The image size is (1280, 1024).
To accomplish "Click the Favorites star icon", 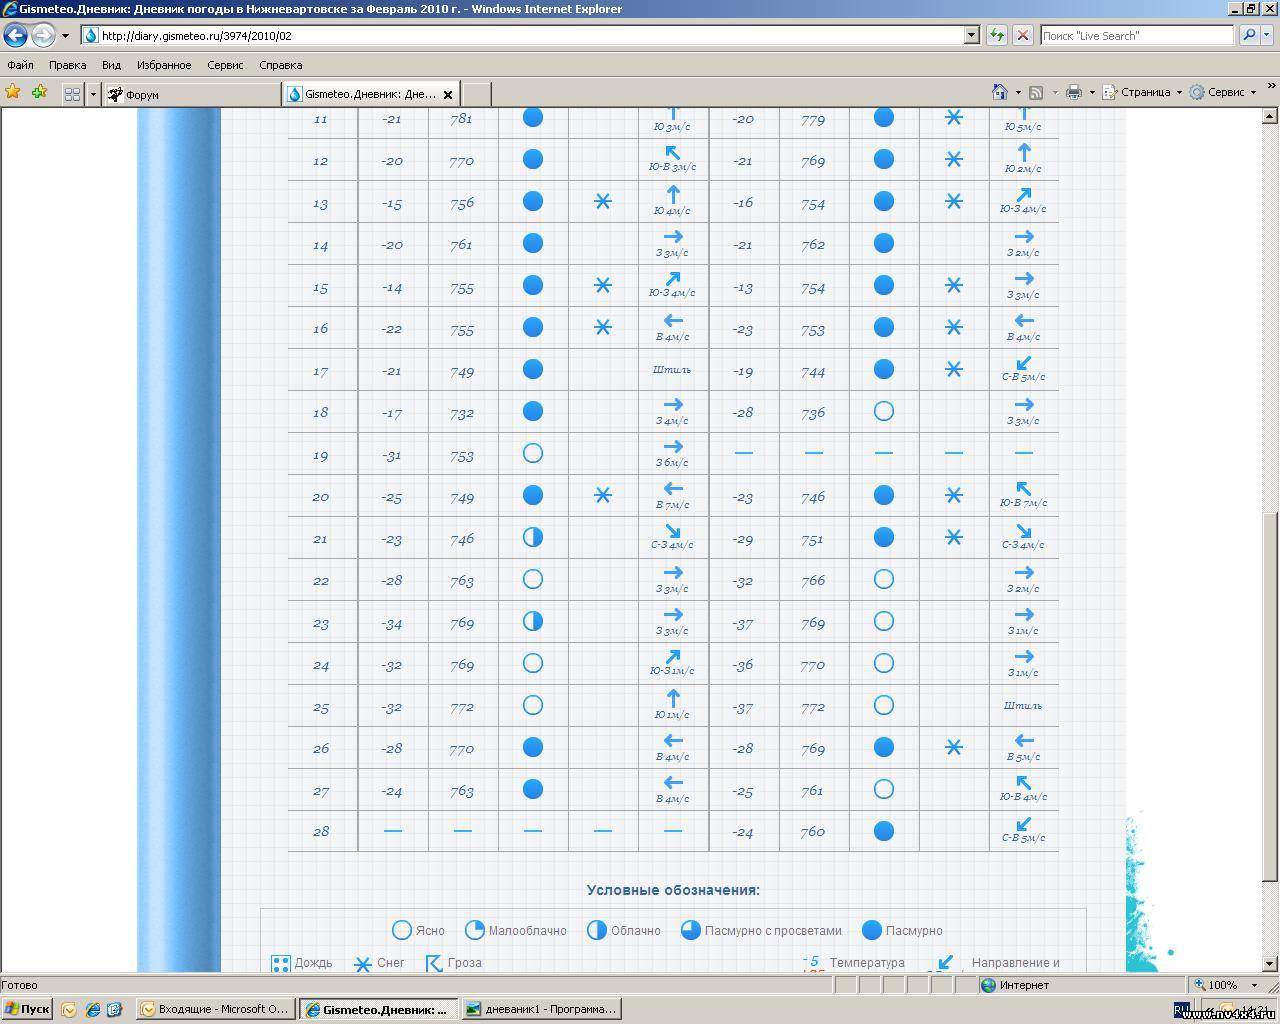I will (13, 92).
